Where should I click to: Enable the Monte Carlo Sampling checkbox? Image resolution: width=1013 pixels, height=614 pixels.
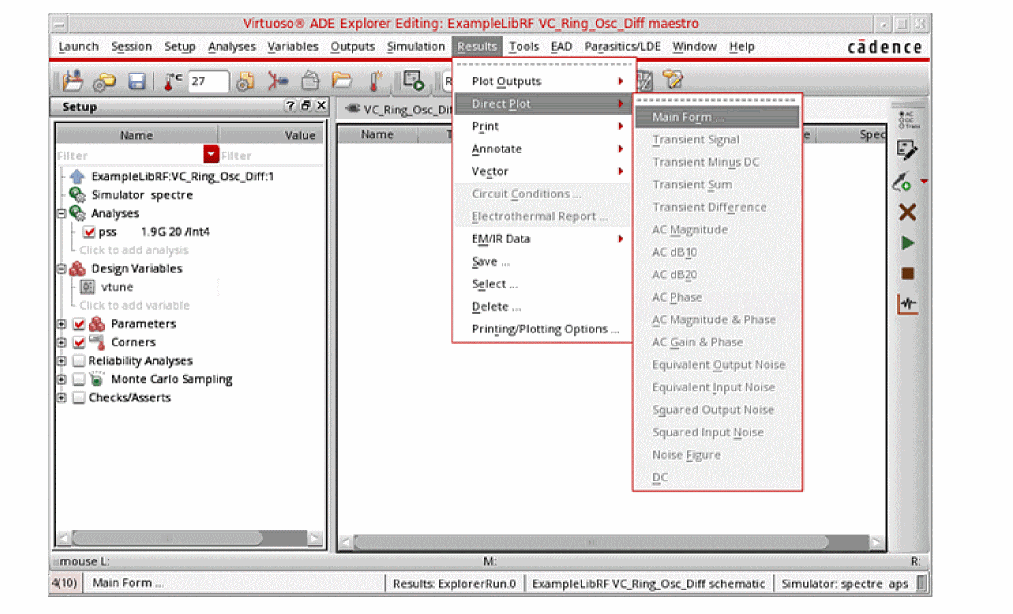79,379
